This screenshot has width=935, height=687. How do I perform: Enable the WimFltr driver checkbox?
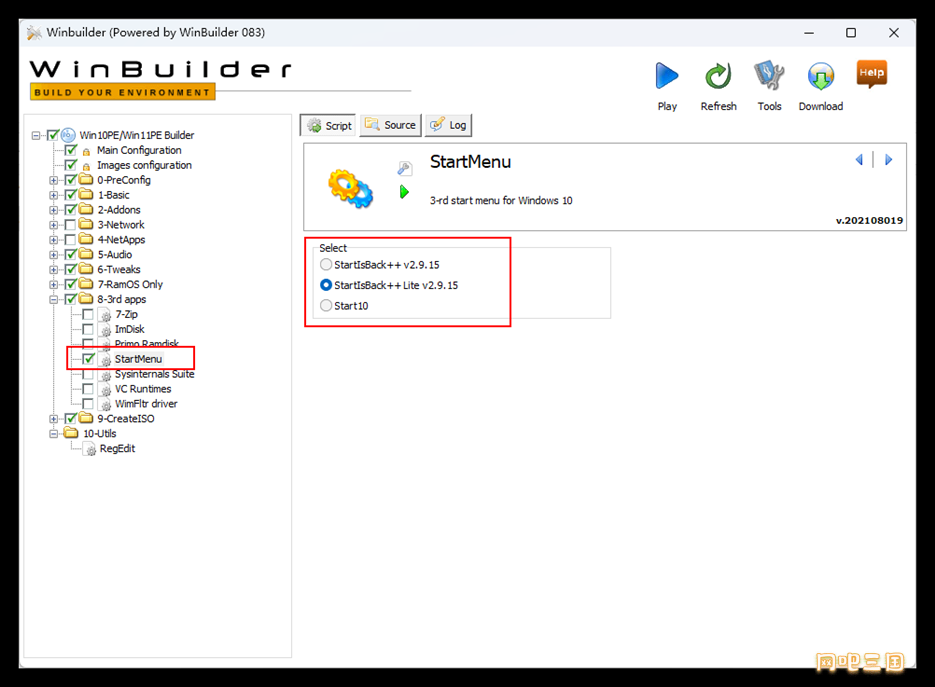[x=88, y=403]
